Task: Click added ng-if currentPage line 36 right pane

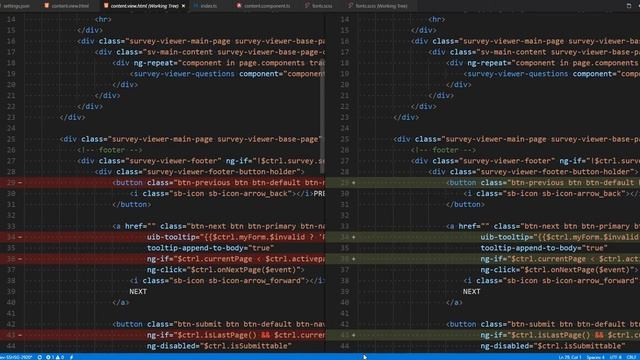Action: click(x=483, y=259)
